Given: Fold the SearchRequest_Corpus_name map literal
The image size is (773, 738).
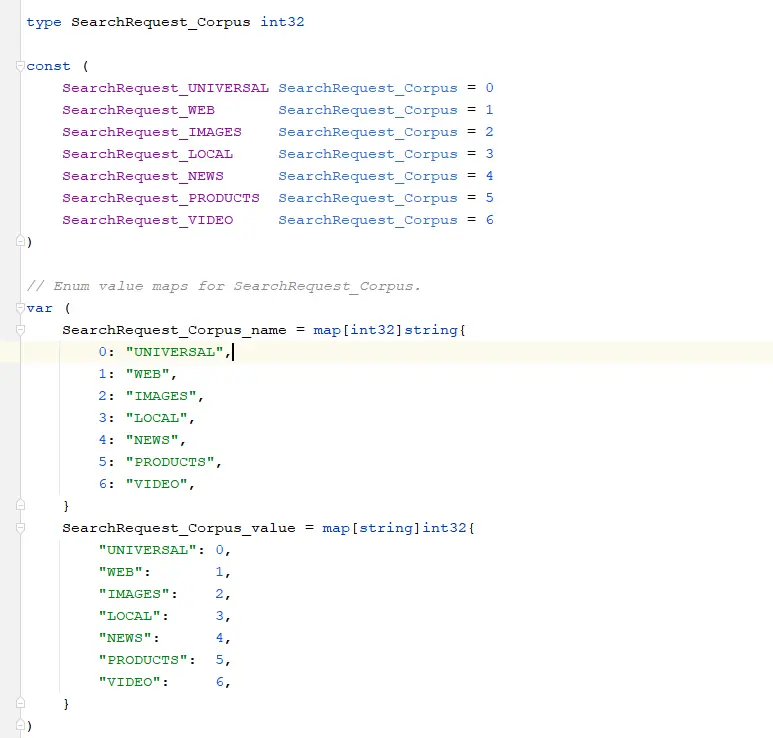Looking at the screenshot, I should coord(20,330).
